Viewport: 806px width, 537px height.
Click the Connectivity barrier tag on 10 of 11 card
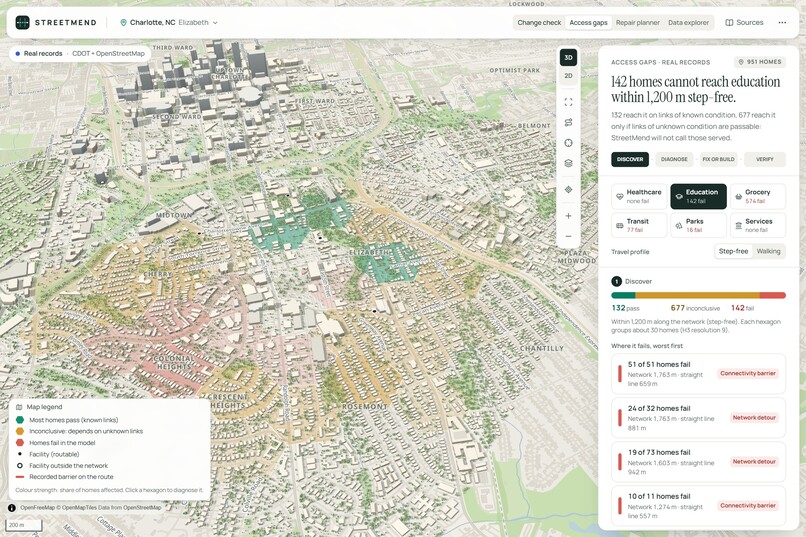click(x=748, y=506)
